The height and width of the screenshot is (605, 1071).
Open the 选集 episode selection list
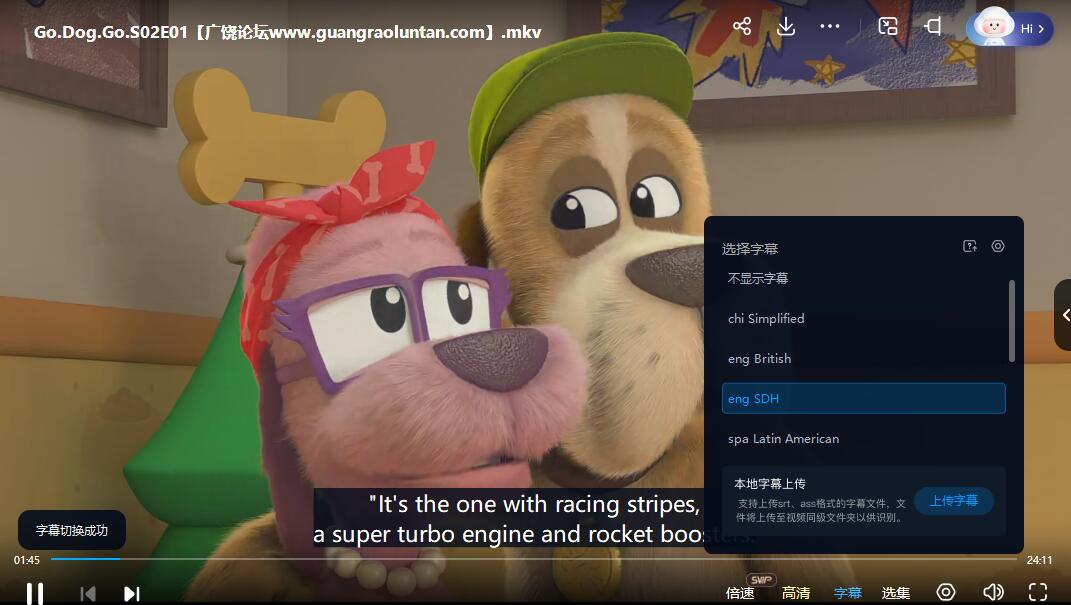(895, 593)
